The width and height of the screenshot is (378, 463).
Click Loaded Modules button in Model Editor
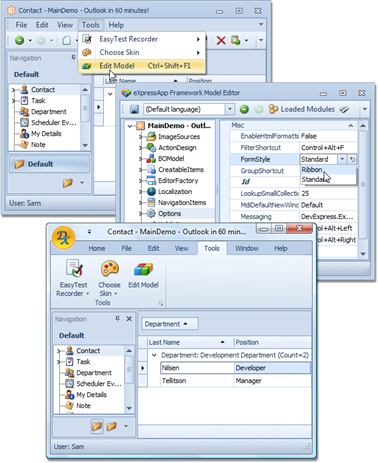coord(302,109)
